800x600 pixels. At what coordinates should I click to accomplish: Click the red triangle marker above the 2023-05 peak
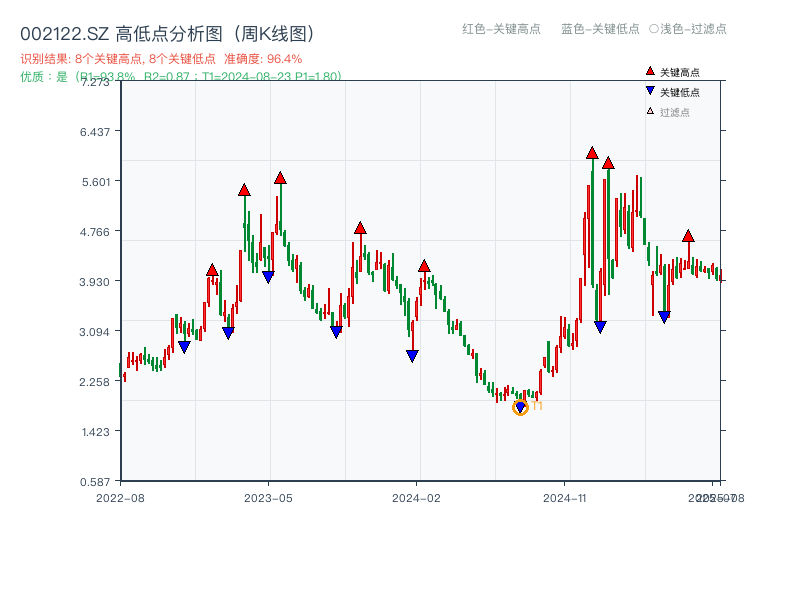[x=280, y=177]
